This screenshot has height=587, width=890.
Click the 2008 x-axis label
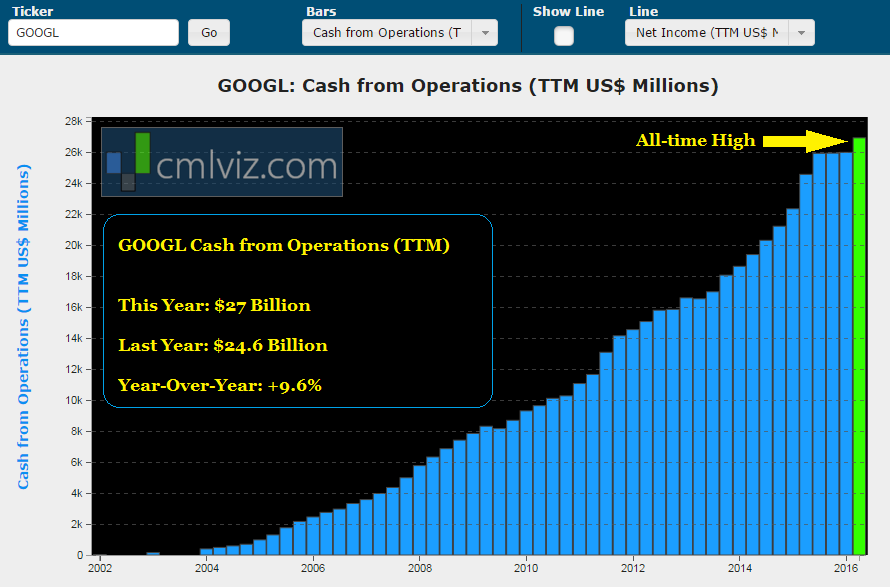click(419, 568)
